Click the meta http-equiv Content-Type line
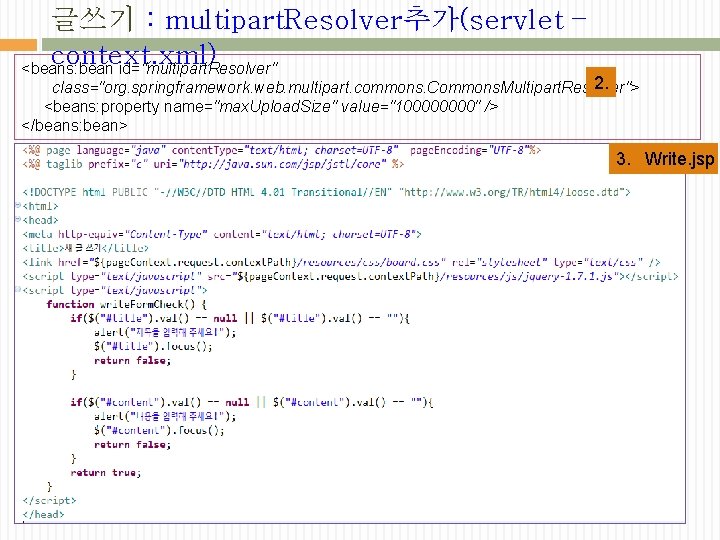 tap(222, 234)
